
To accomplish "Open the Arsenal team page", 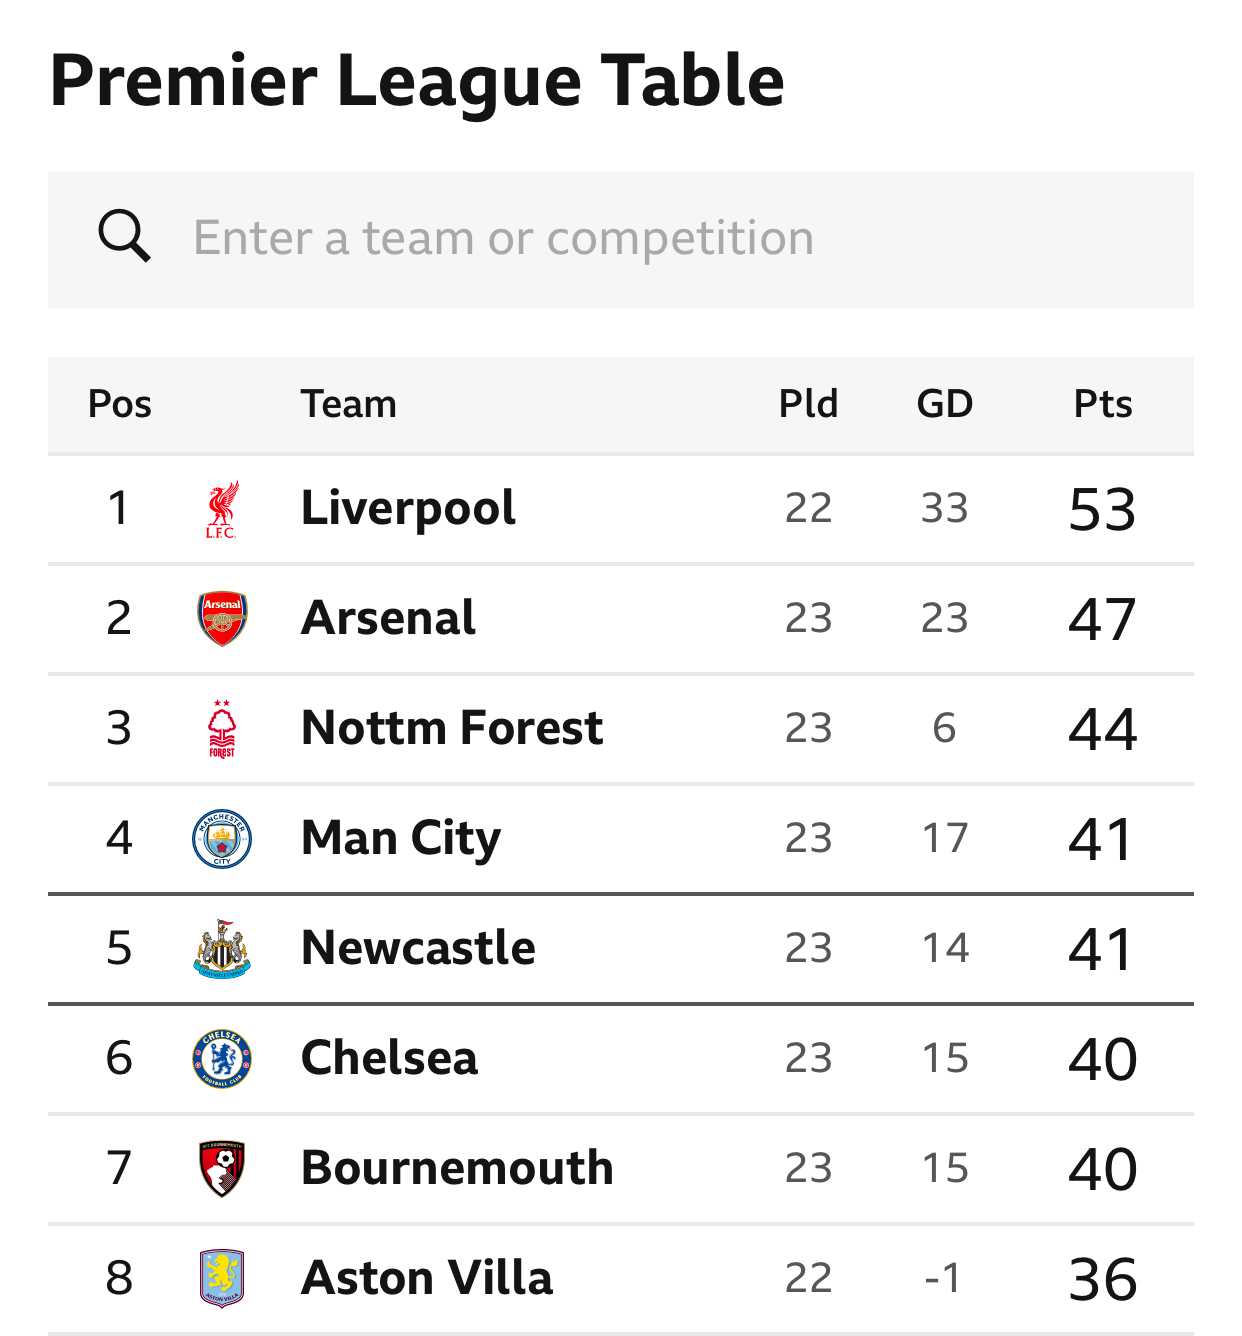I will (x=388, y=618).
